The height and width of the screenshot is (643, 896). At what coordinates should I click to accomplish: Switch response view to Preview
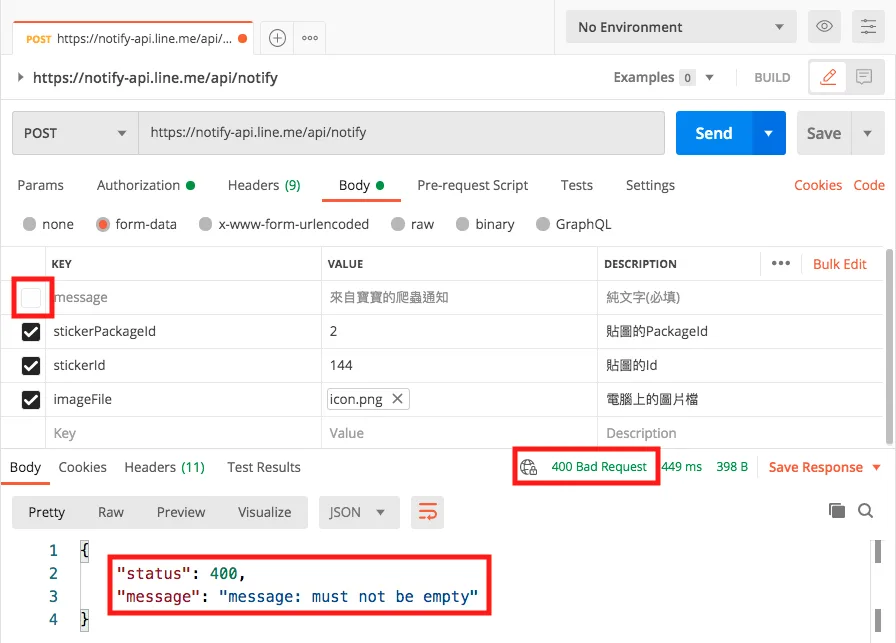click(181, 512)
